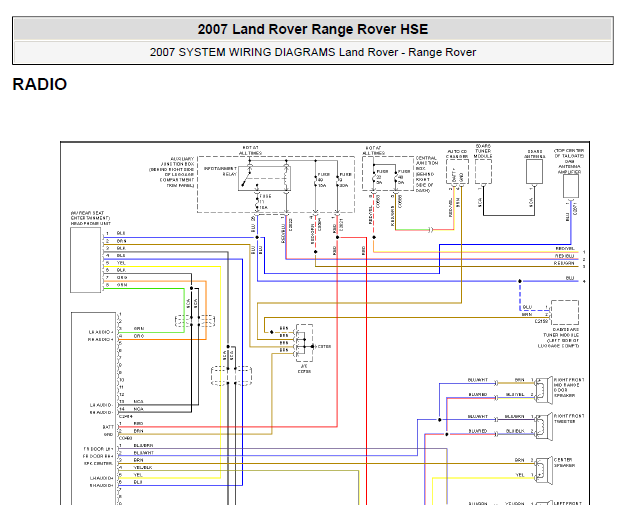This screenshot has width=626, height=505.
Task: Click the BATT pin label beside the RED wire
Action: [108, 427]
